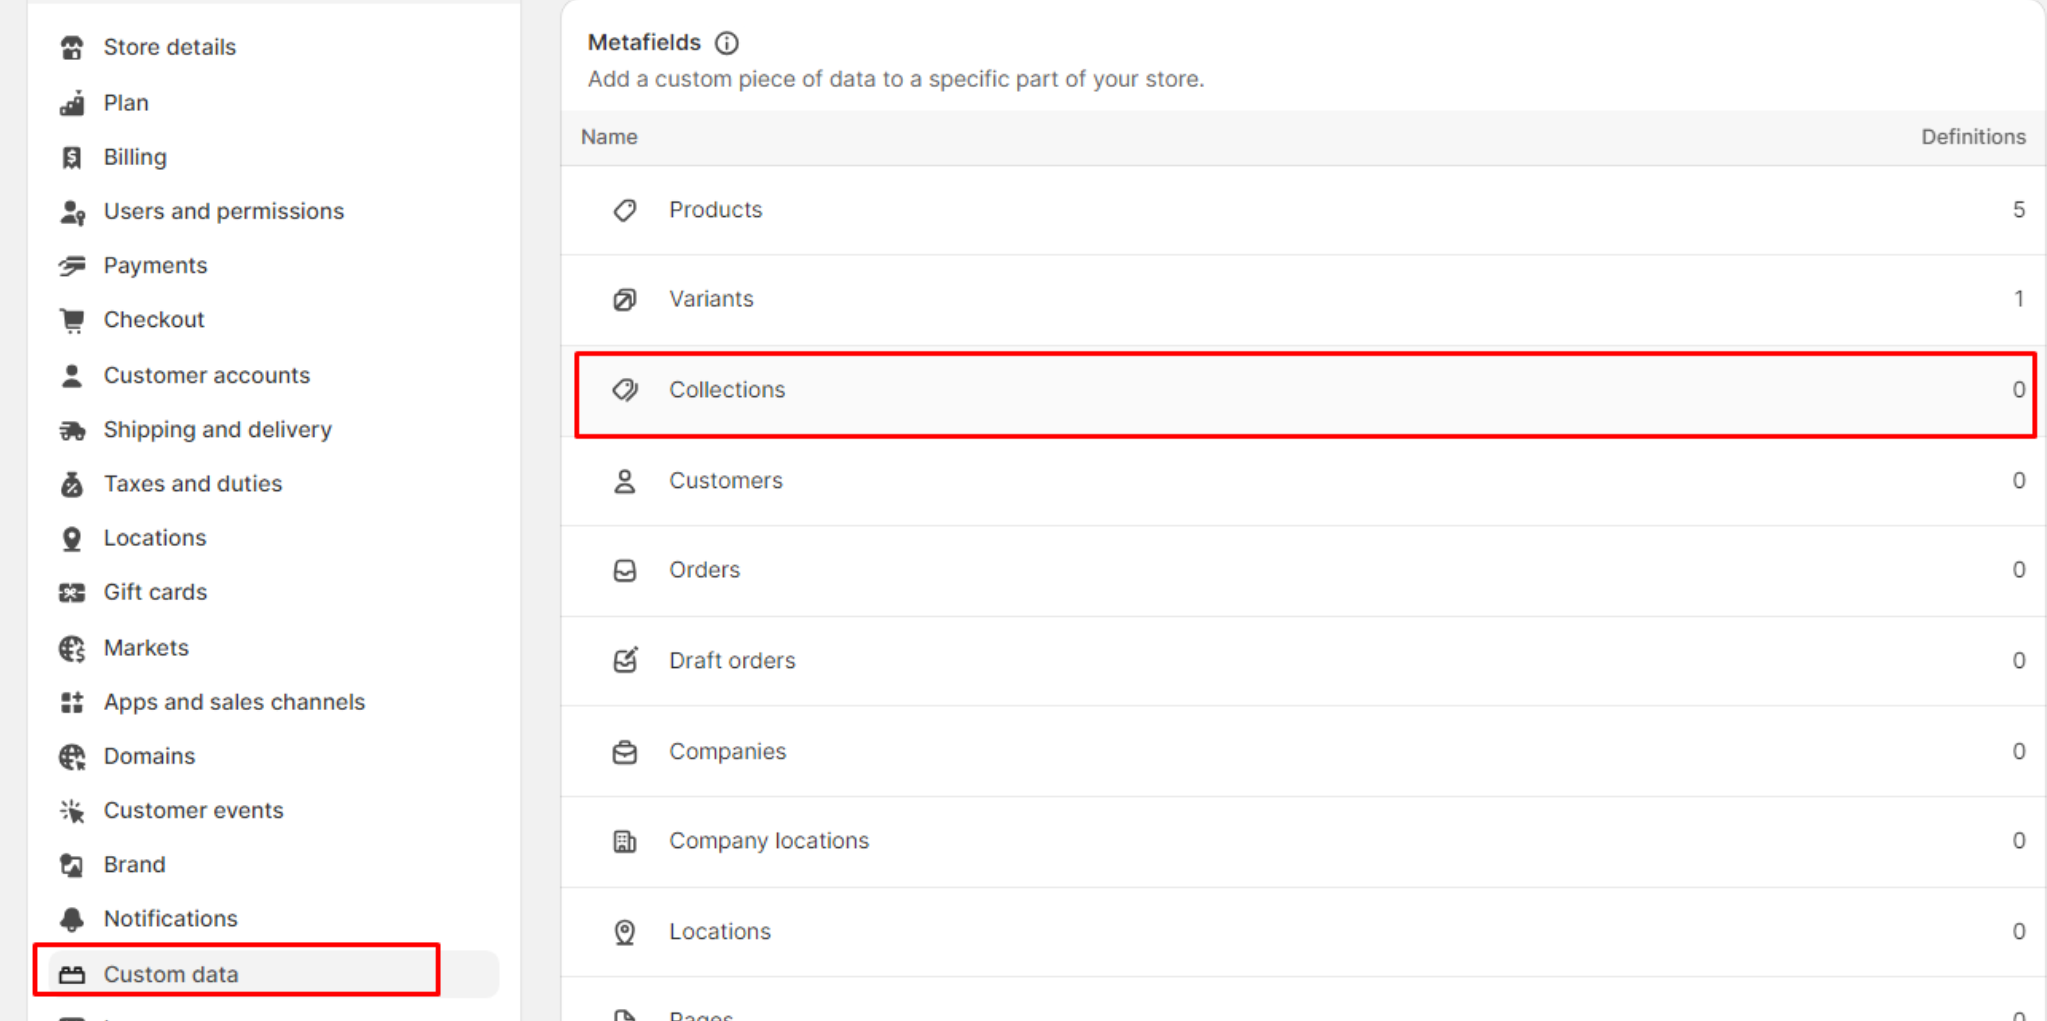2047x1021 pixels.
Task: Click the Name column header
Action: tap(609, 137)
